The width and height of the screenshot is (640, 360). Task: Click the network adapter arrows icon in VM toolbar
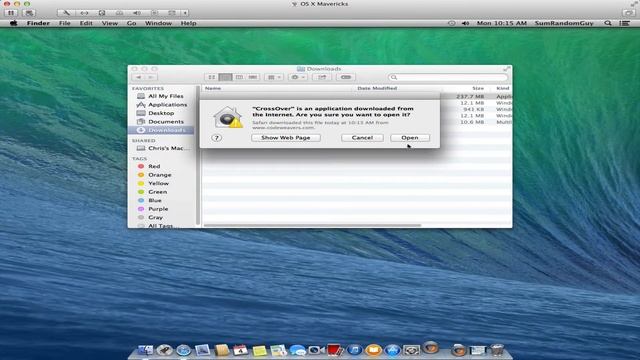click(x=84, y=13)
